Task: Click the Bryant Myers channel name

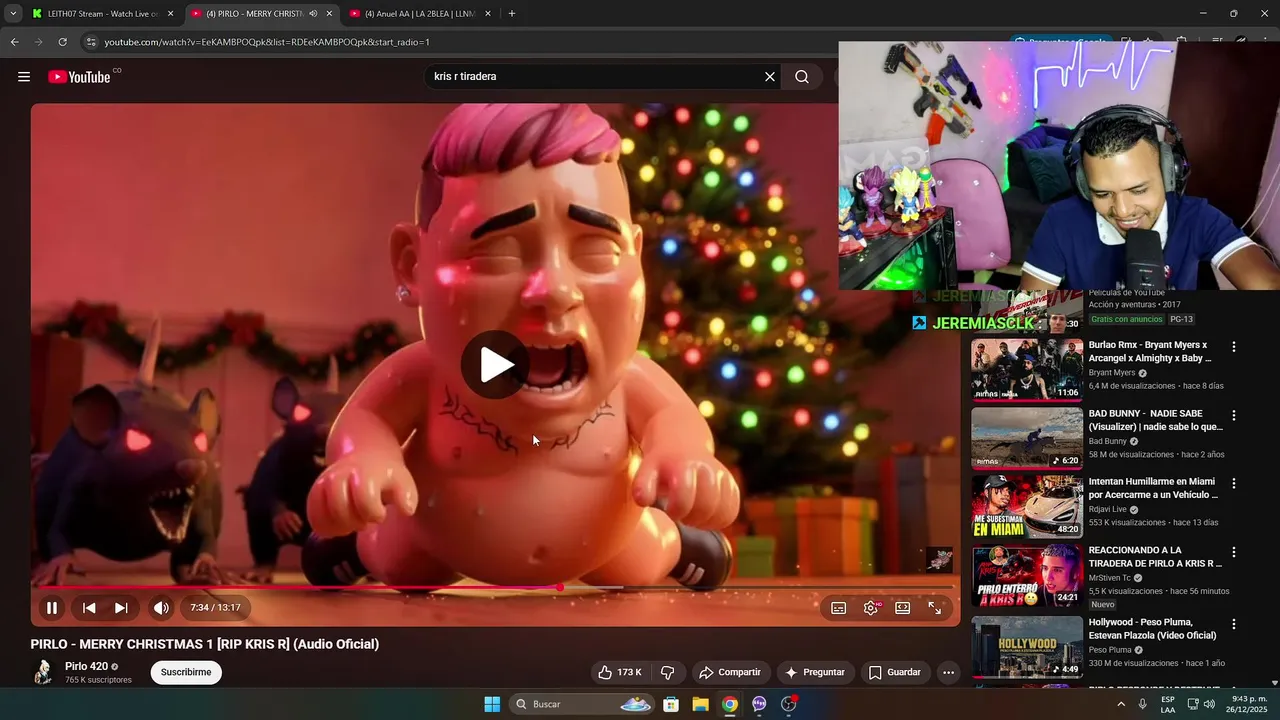Action: (x=1112, y=373)
